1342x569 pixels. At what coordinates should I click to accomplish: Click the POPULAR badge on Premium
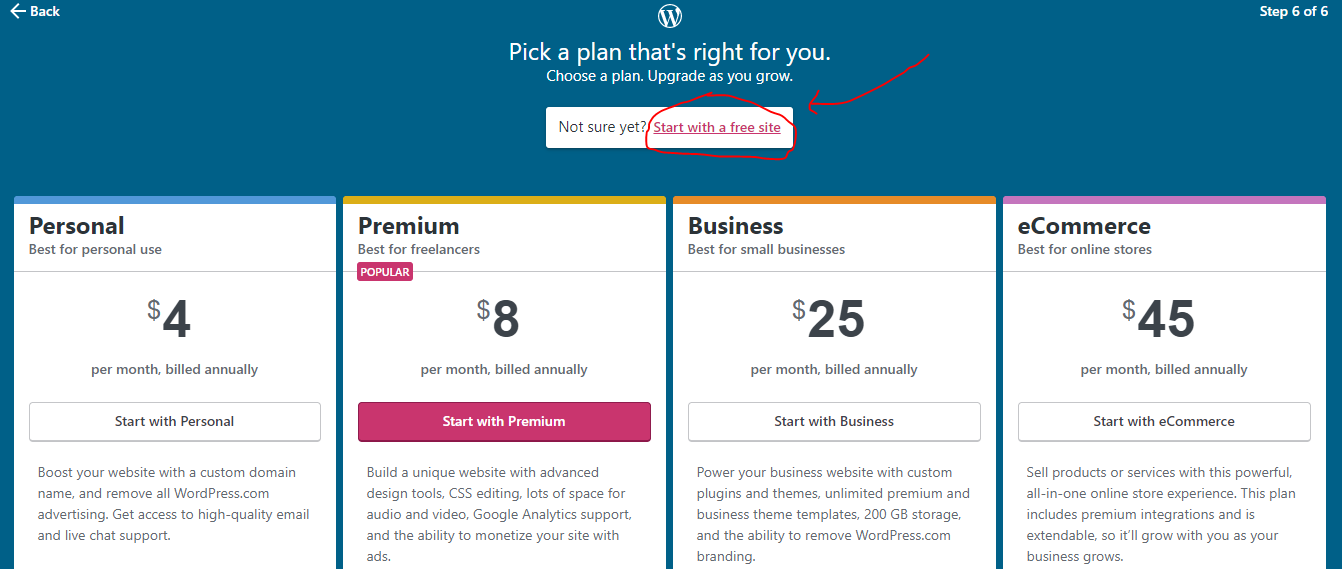click(385, 272)
